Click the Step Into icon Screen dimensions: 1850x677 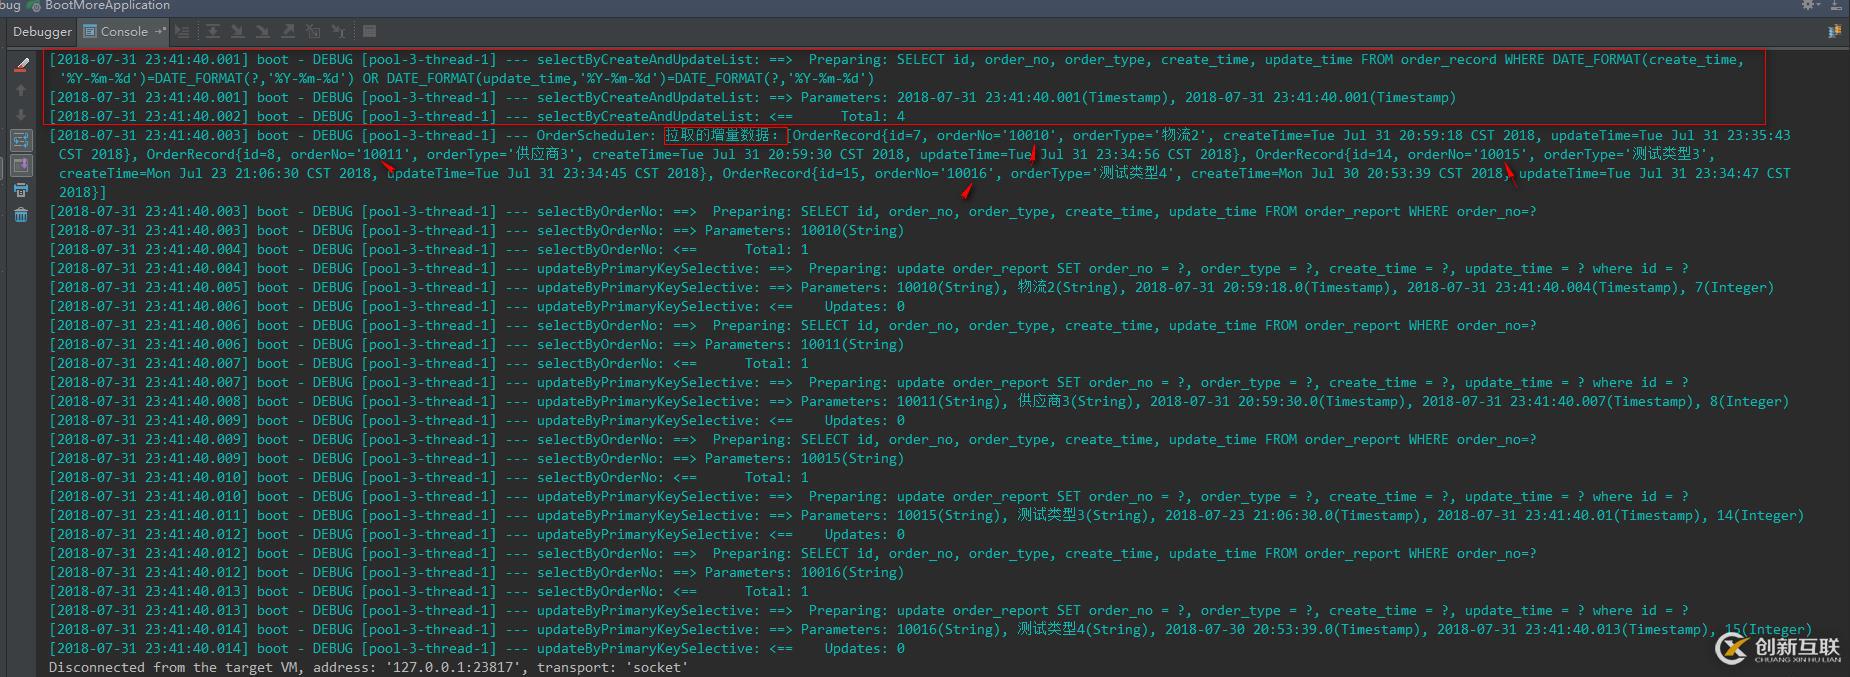[238, 32]
